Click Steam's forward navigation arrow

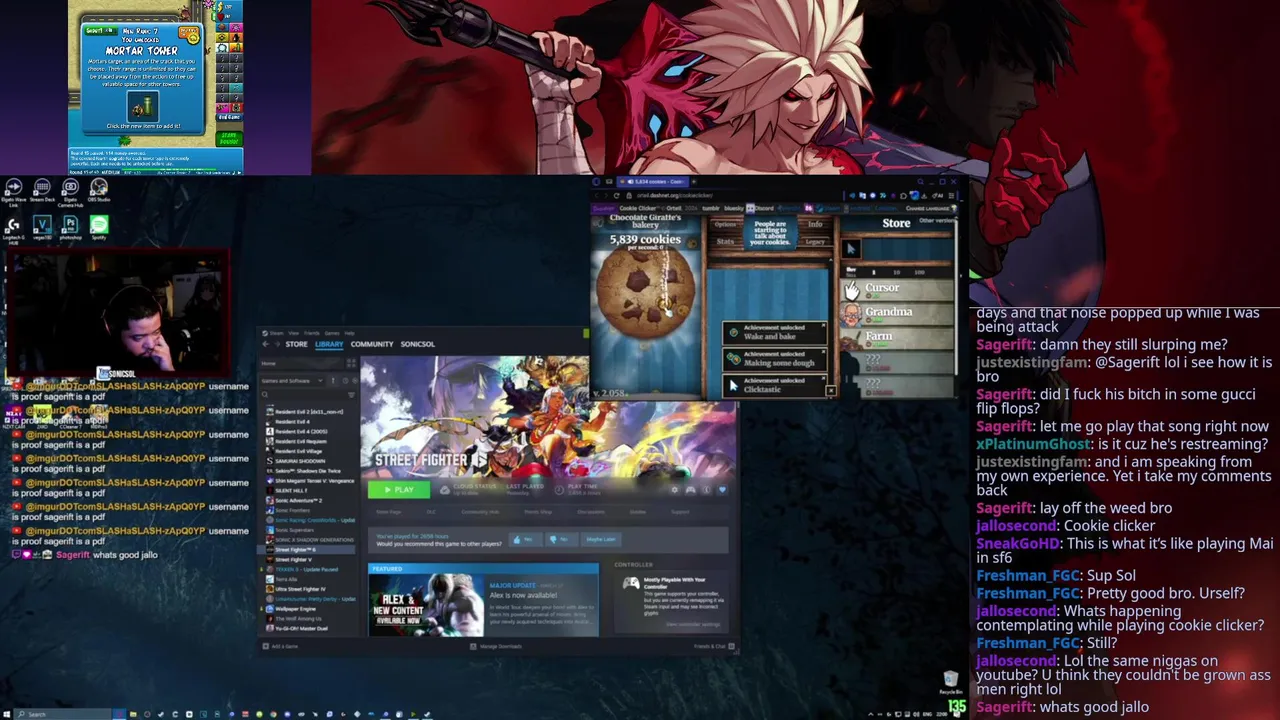(x=277, y=344)
